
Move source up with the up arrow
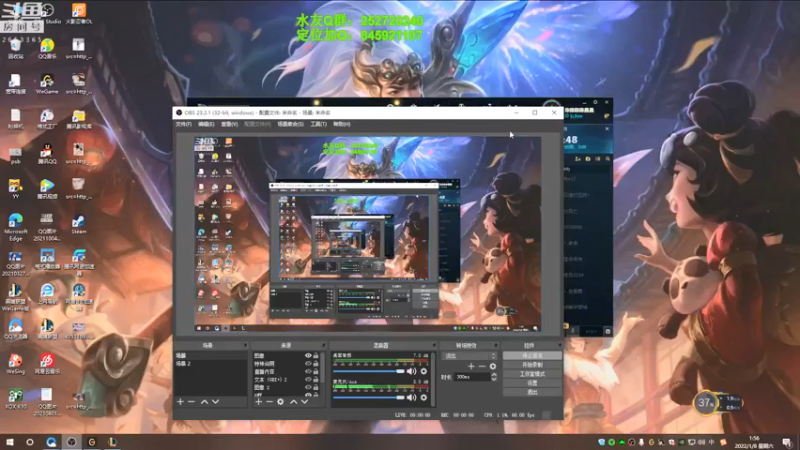pyautogui.click(x=293, y=402)
